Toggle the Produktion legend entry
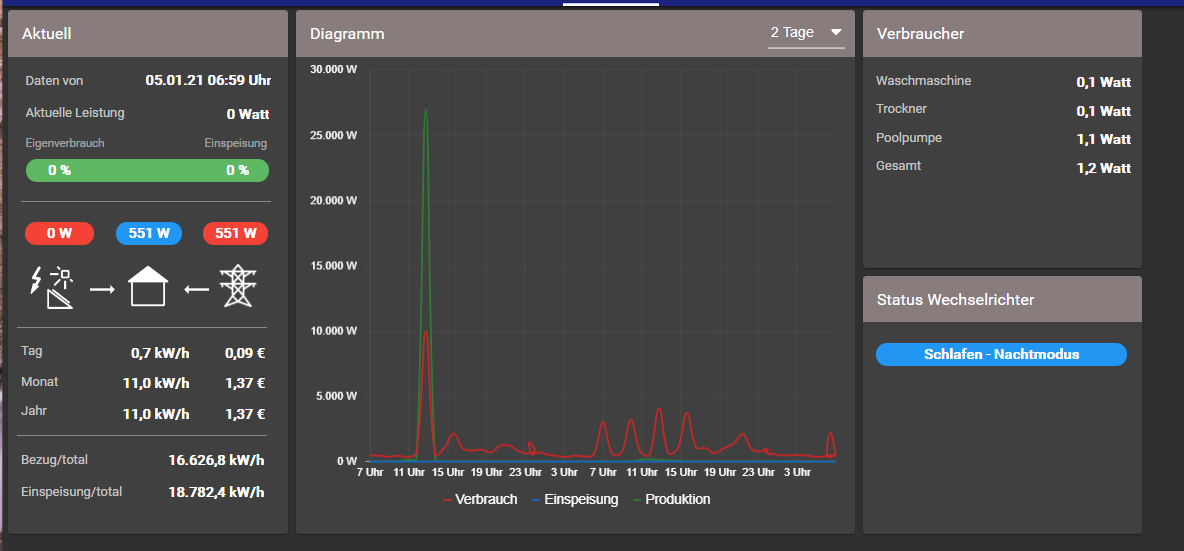 [x=671, y=499]
